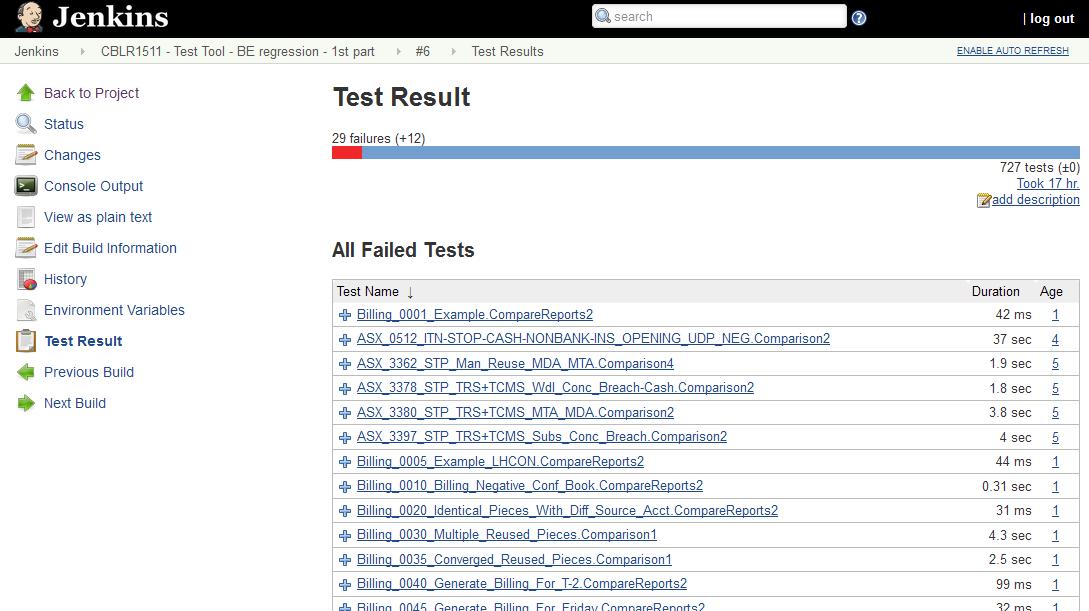Click the Changes notepad icon
The height and width of the screenshot is (611, 1089).
(26, 155)
